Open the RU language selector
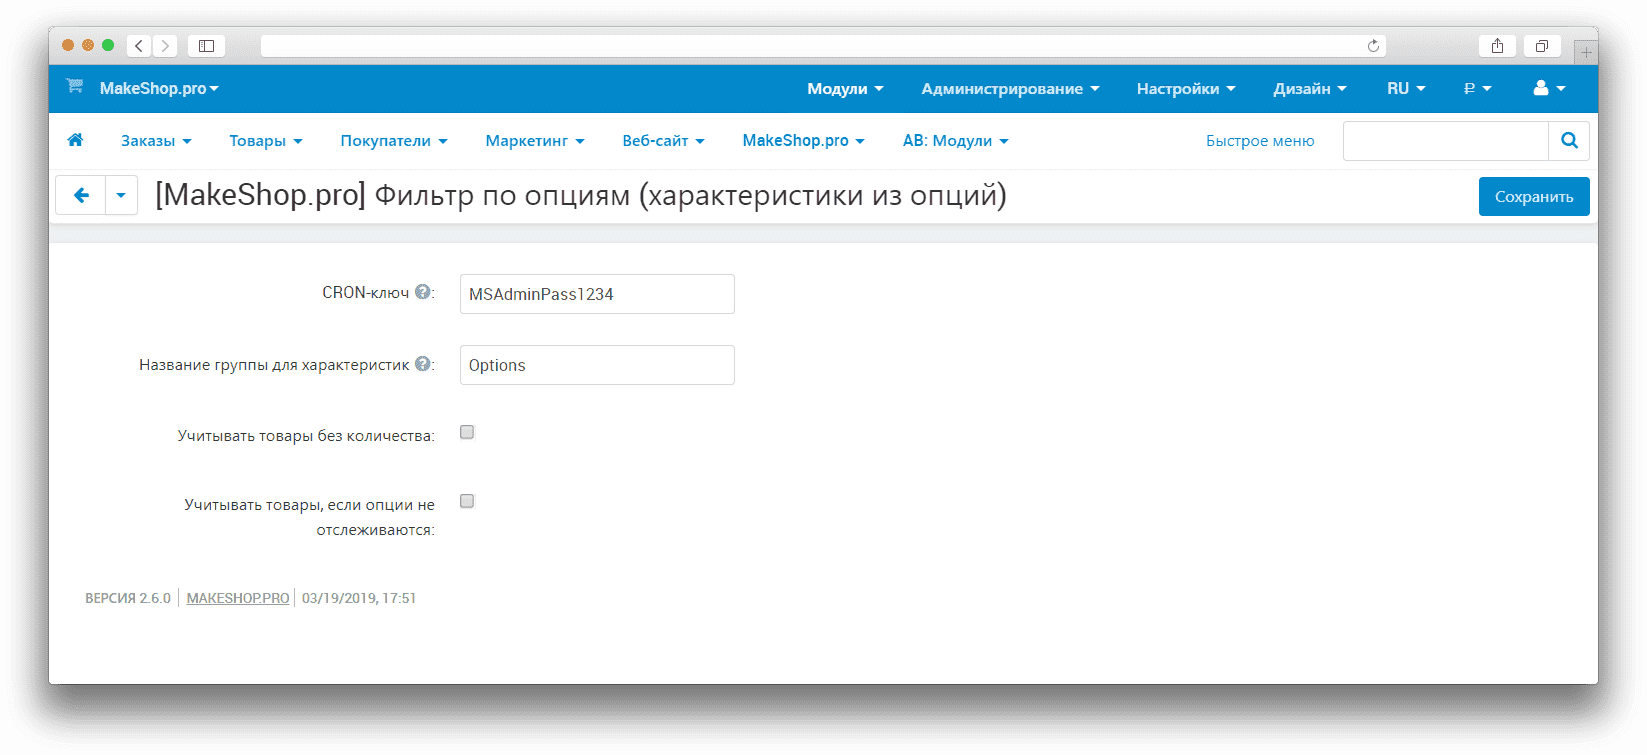1647x755 pixels. pos(1406,89)
